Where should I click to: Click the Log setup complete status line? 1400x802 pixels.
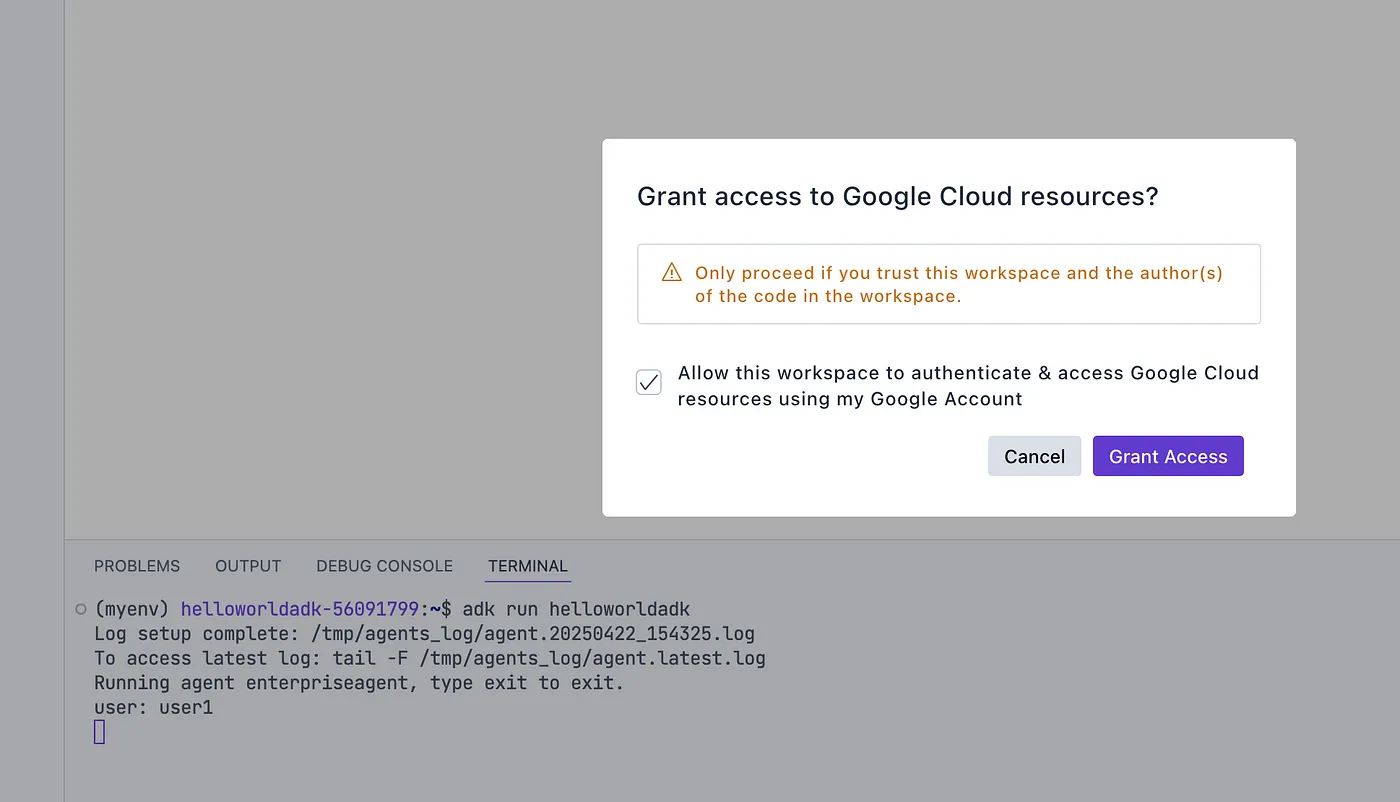(424, 633)
